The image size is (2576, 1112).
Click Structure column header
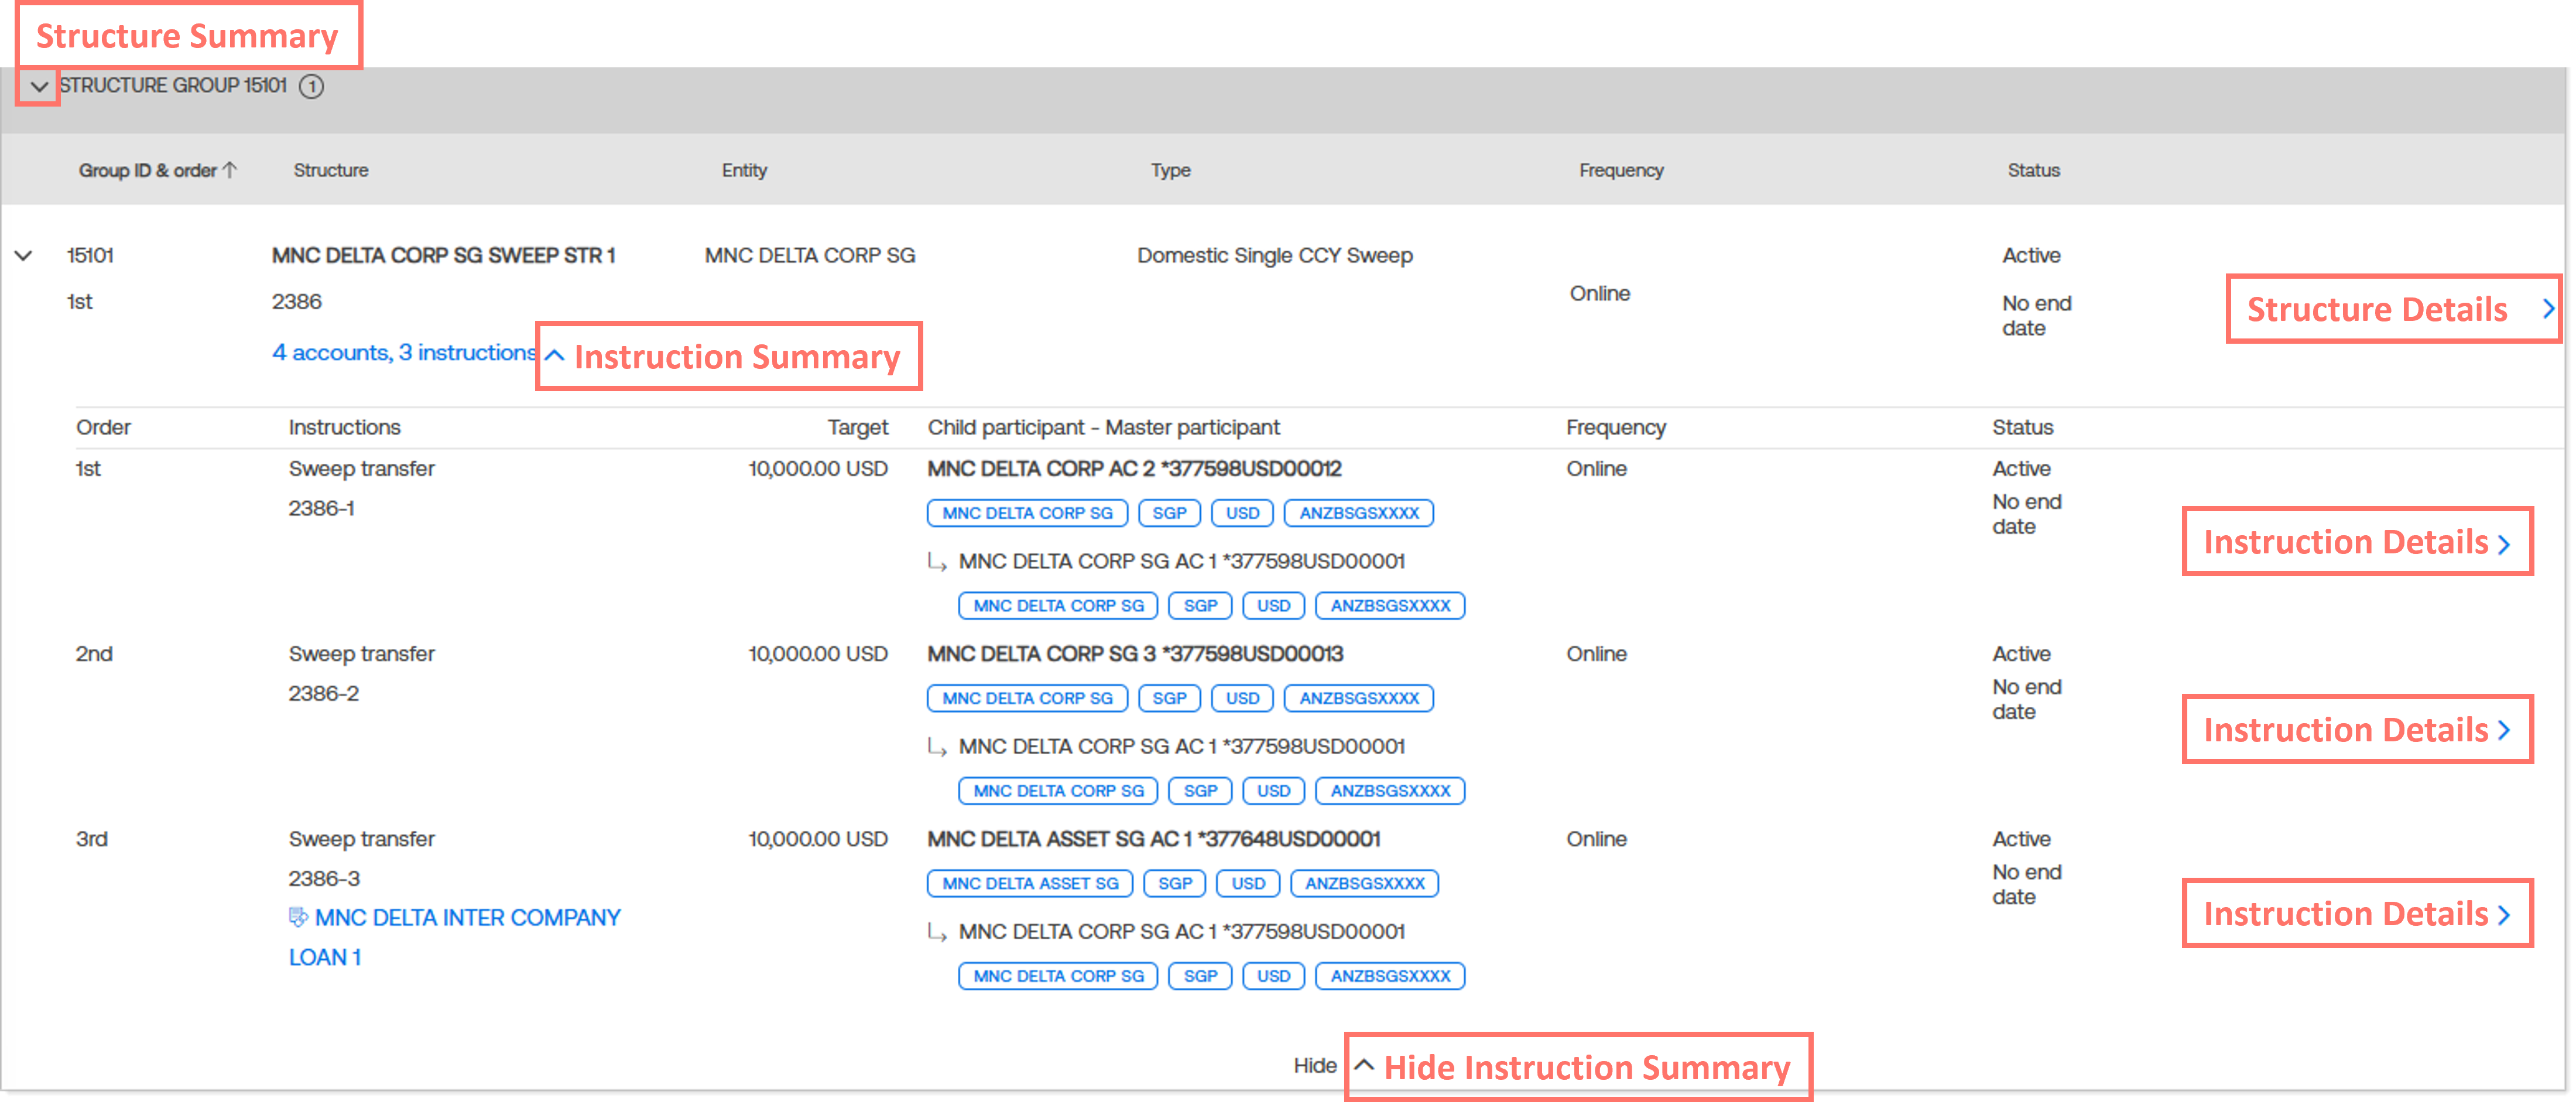click(x=331, y=171)
